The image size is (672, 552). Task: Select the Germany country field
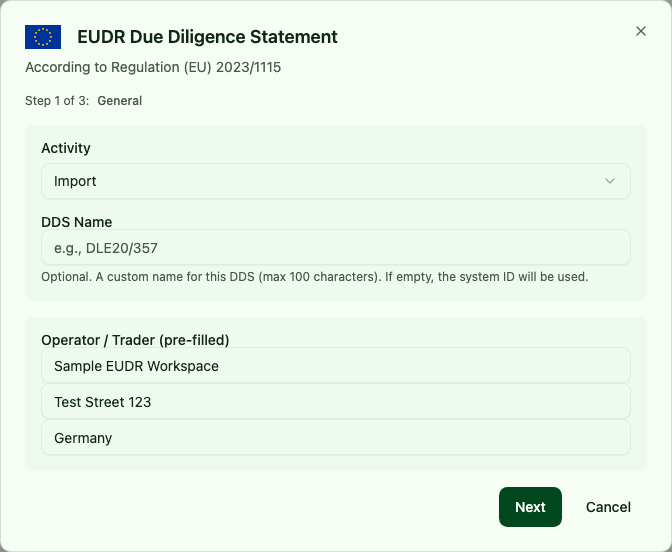[x=336, y=438]
